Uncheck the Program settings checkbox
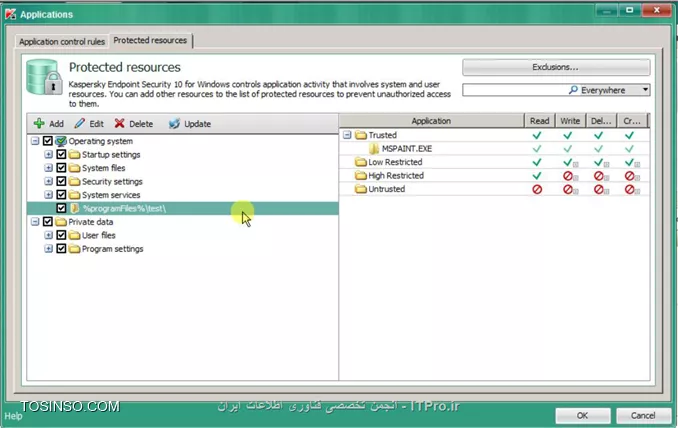The width and height of the screenshot is (678, 428). pos(61,249)
